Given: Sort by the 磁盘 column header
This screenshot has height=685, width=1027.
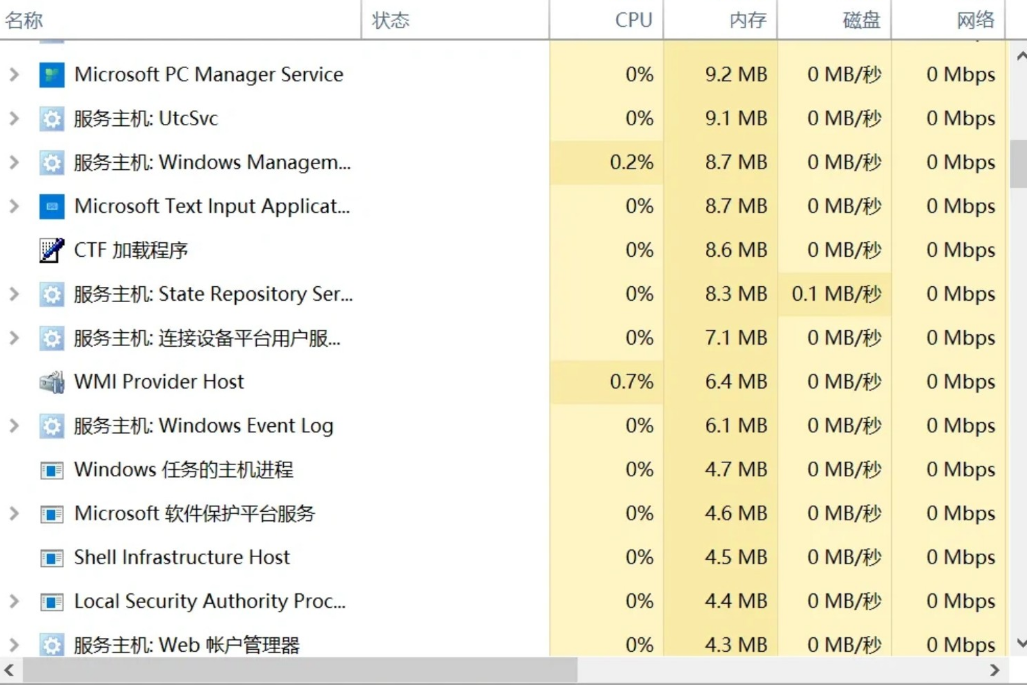Looking at the screenshot, I should [x=834, y=20].
